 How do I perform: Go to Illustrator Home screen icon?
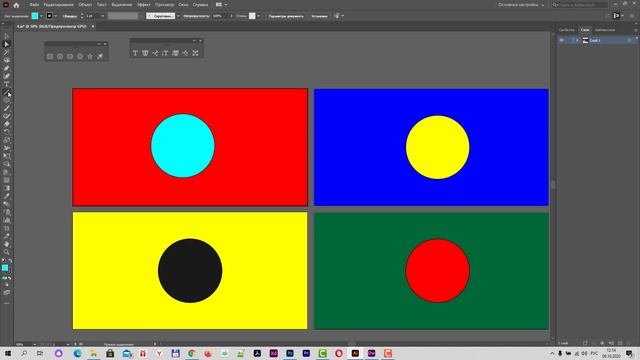[16, 5]
